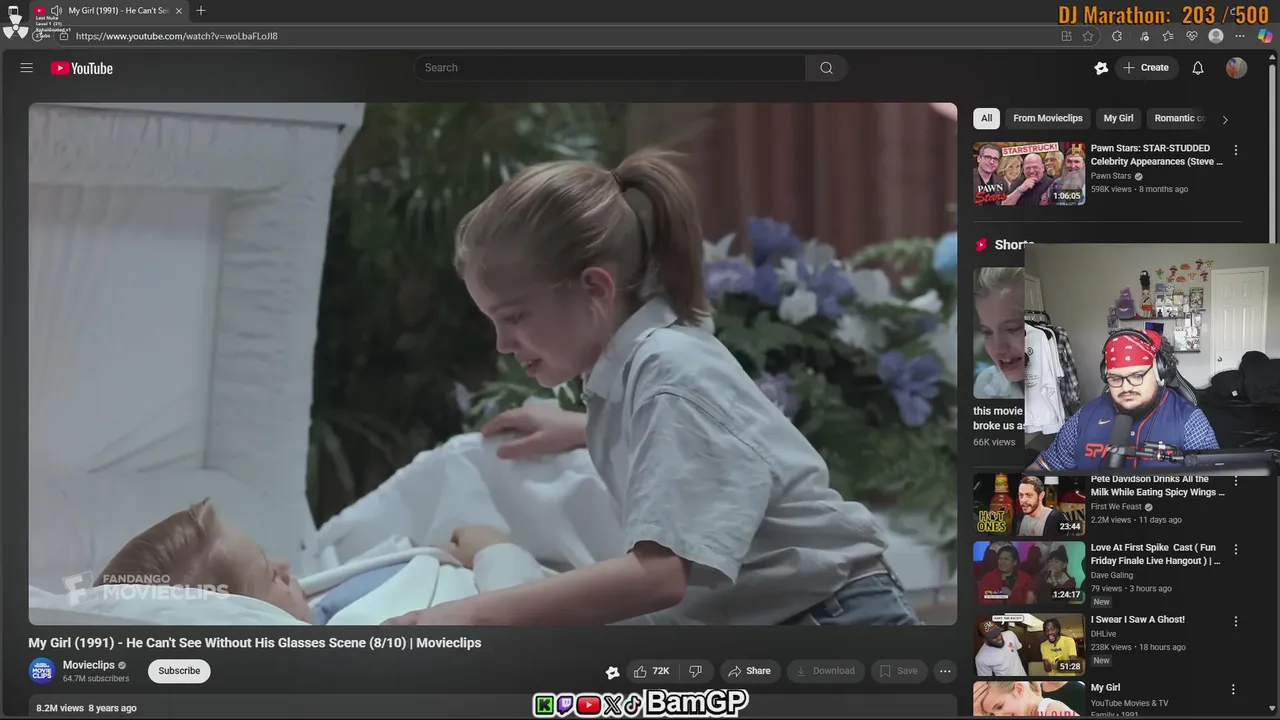
Task: Open I Swear I Saw A Ghost title
Action: (1138, 620)
